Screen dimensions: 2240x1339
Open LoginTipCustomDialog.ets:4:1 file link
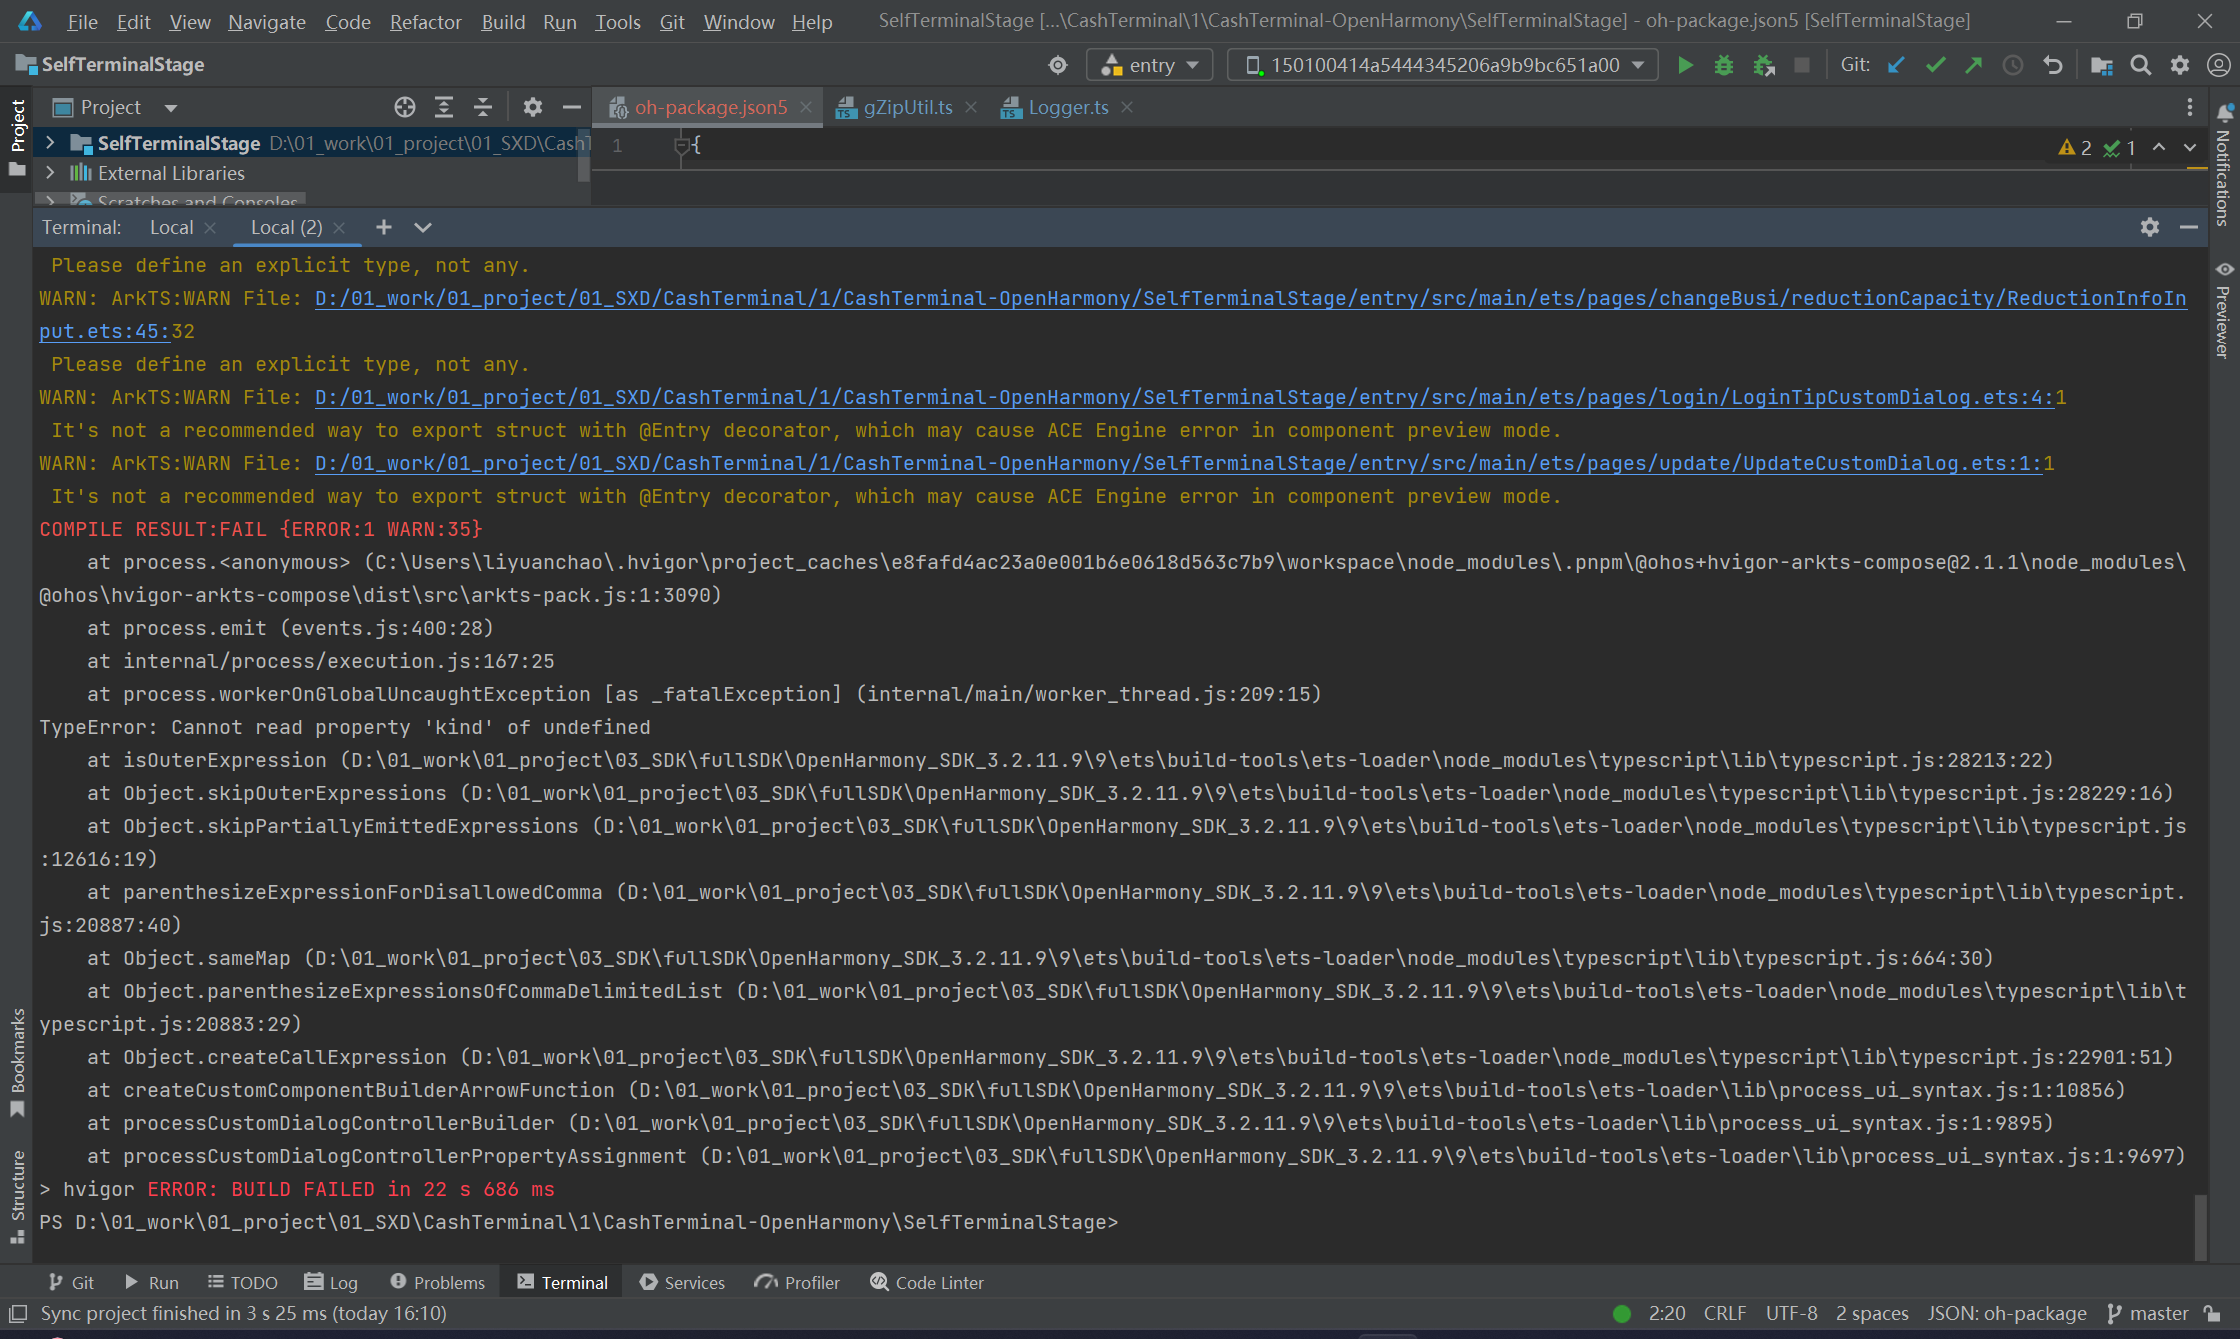tap(1184, 397)
